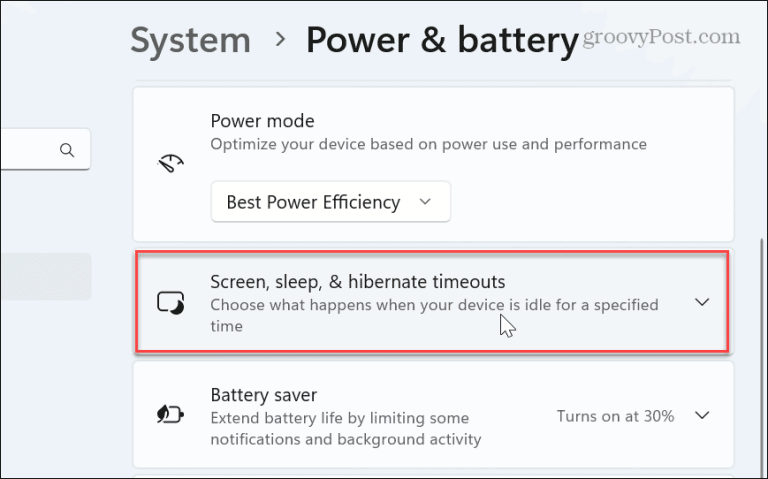Expand the Battery saver section chevron
This screenshot has width=768, height=479.
pos(702,415)
